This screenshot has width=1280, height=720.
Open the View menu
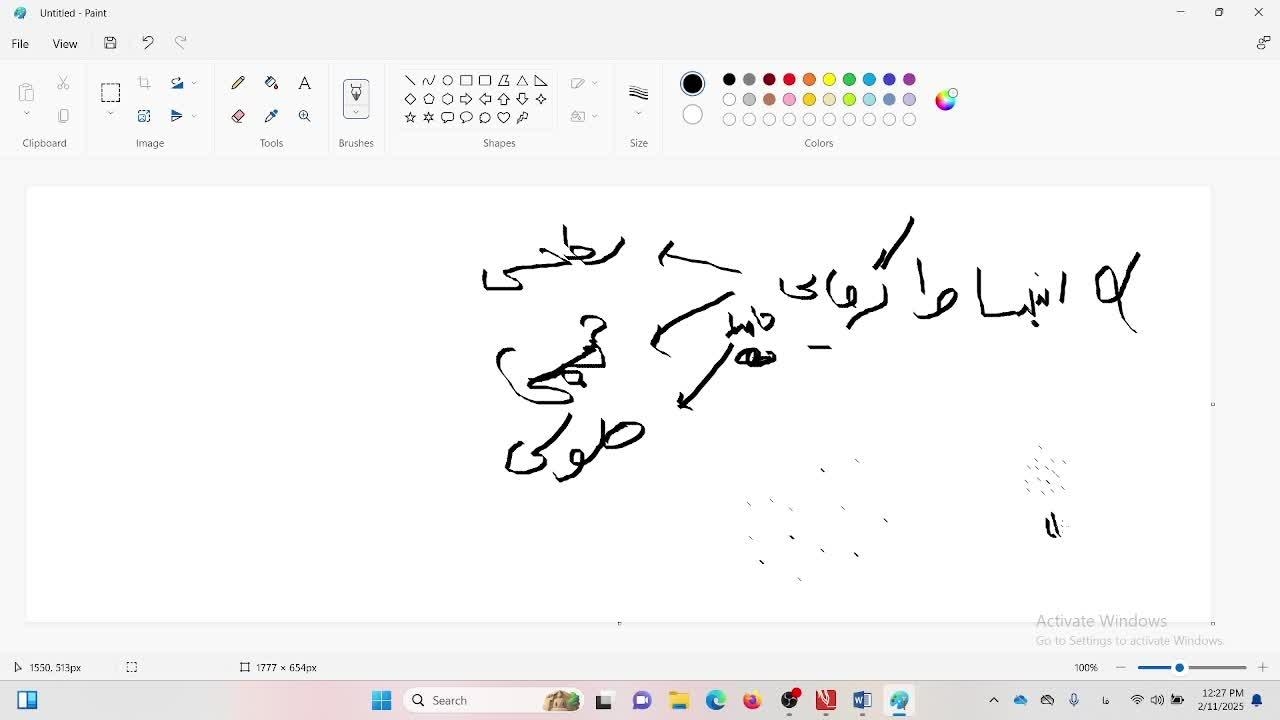65,44
